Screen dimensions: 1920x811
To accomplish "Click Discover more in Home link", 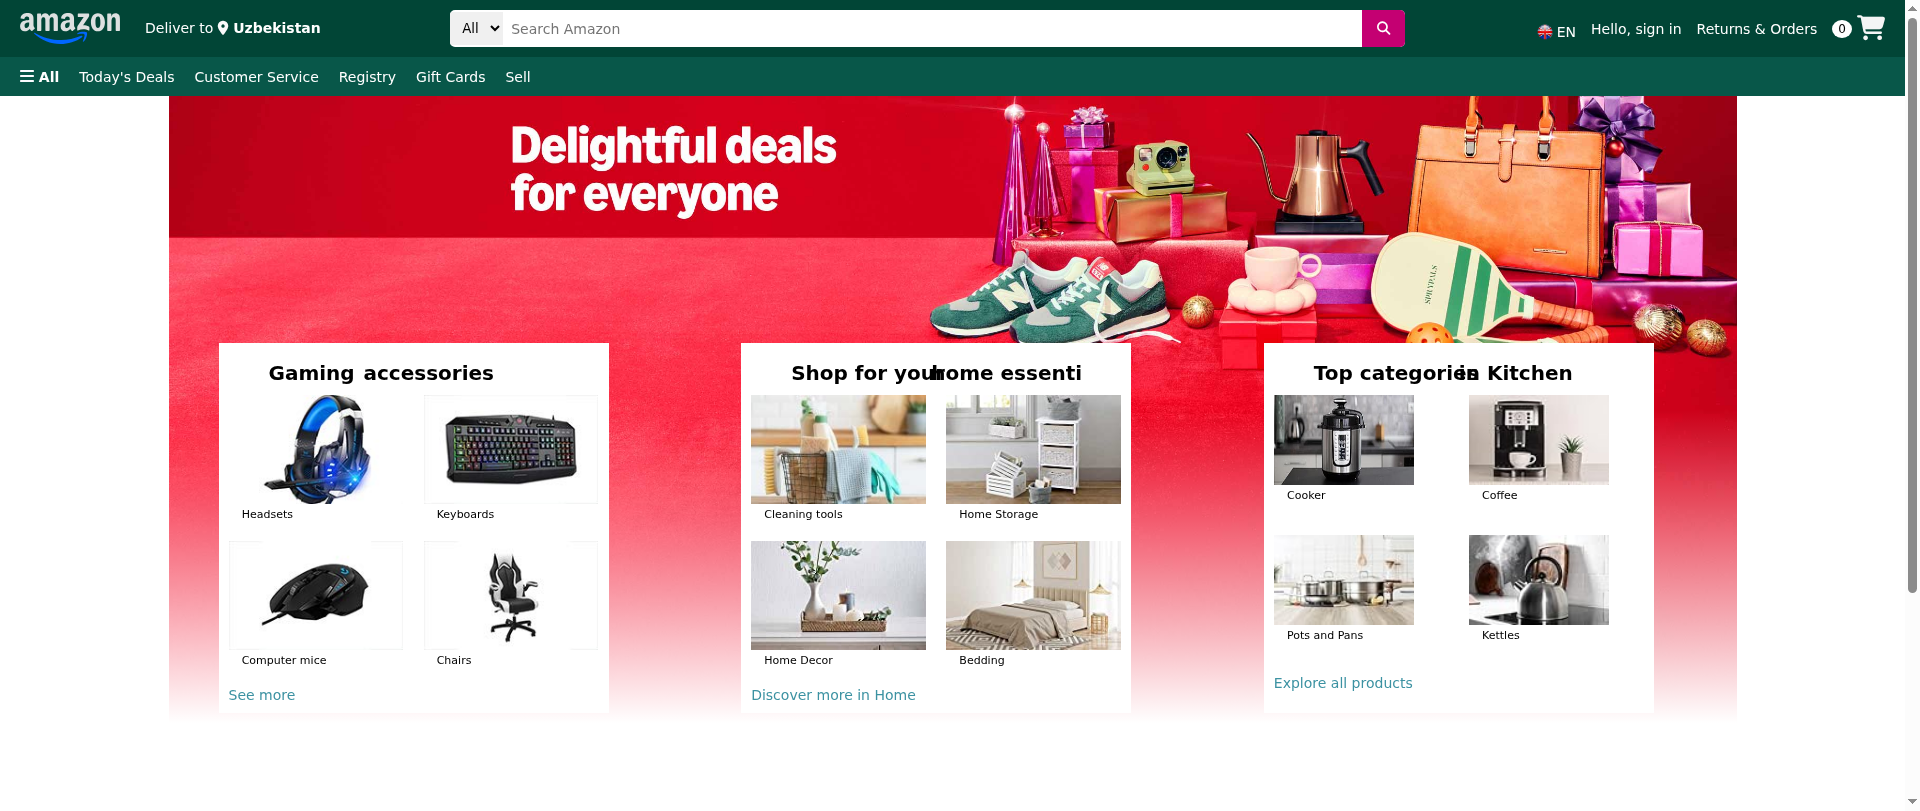I will (x=833, y=695).
